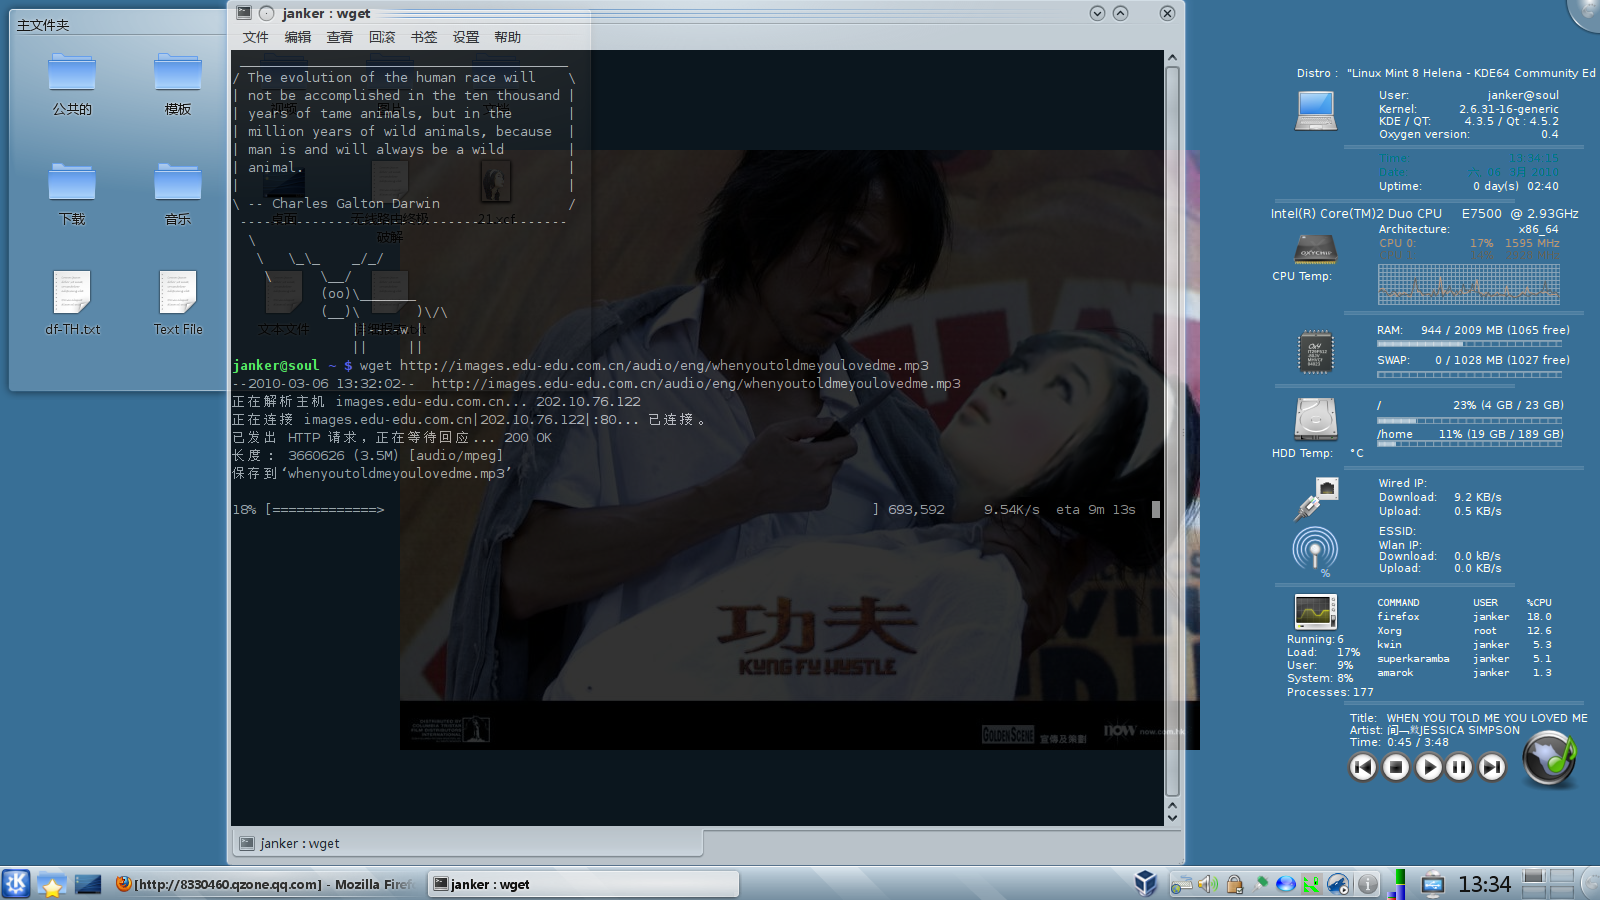
Task: Open the Text File document icon
Action: tap(178, 302)
